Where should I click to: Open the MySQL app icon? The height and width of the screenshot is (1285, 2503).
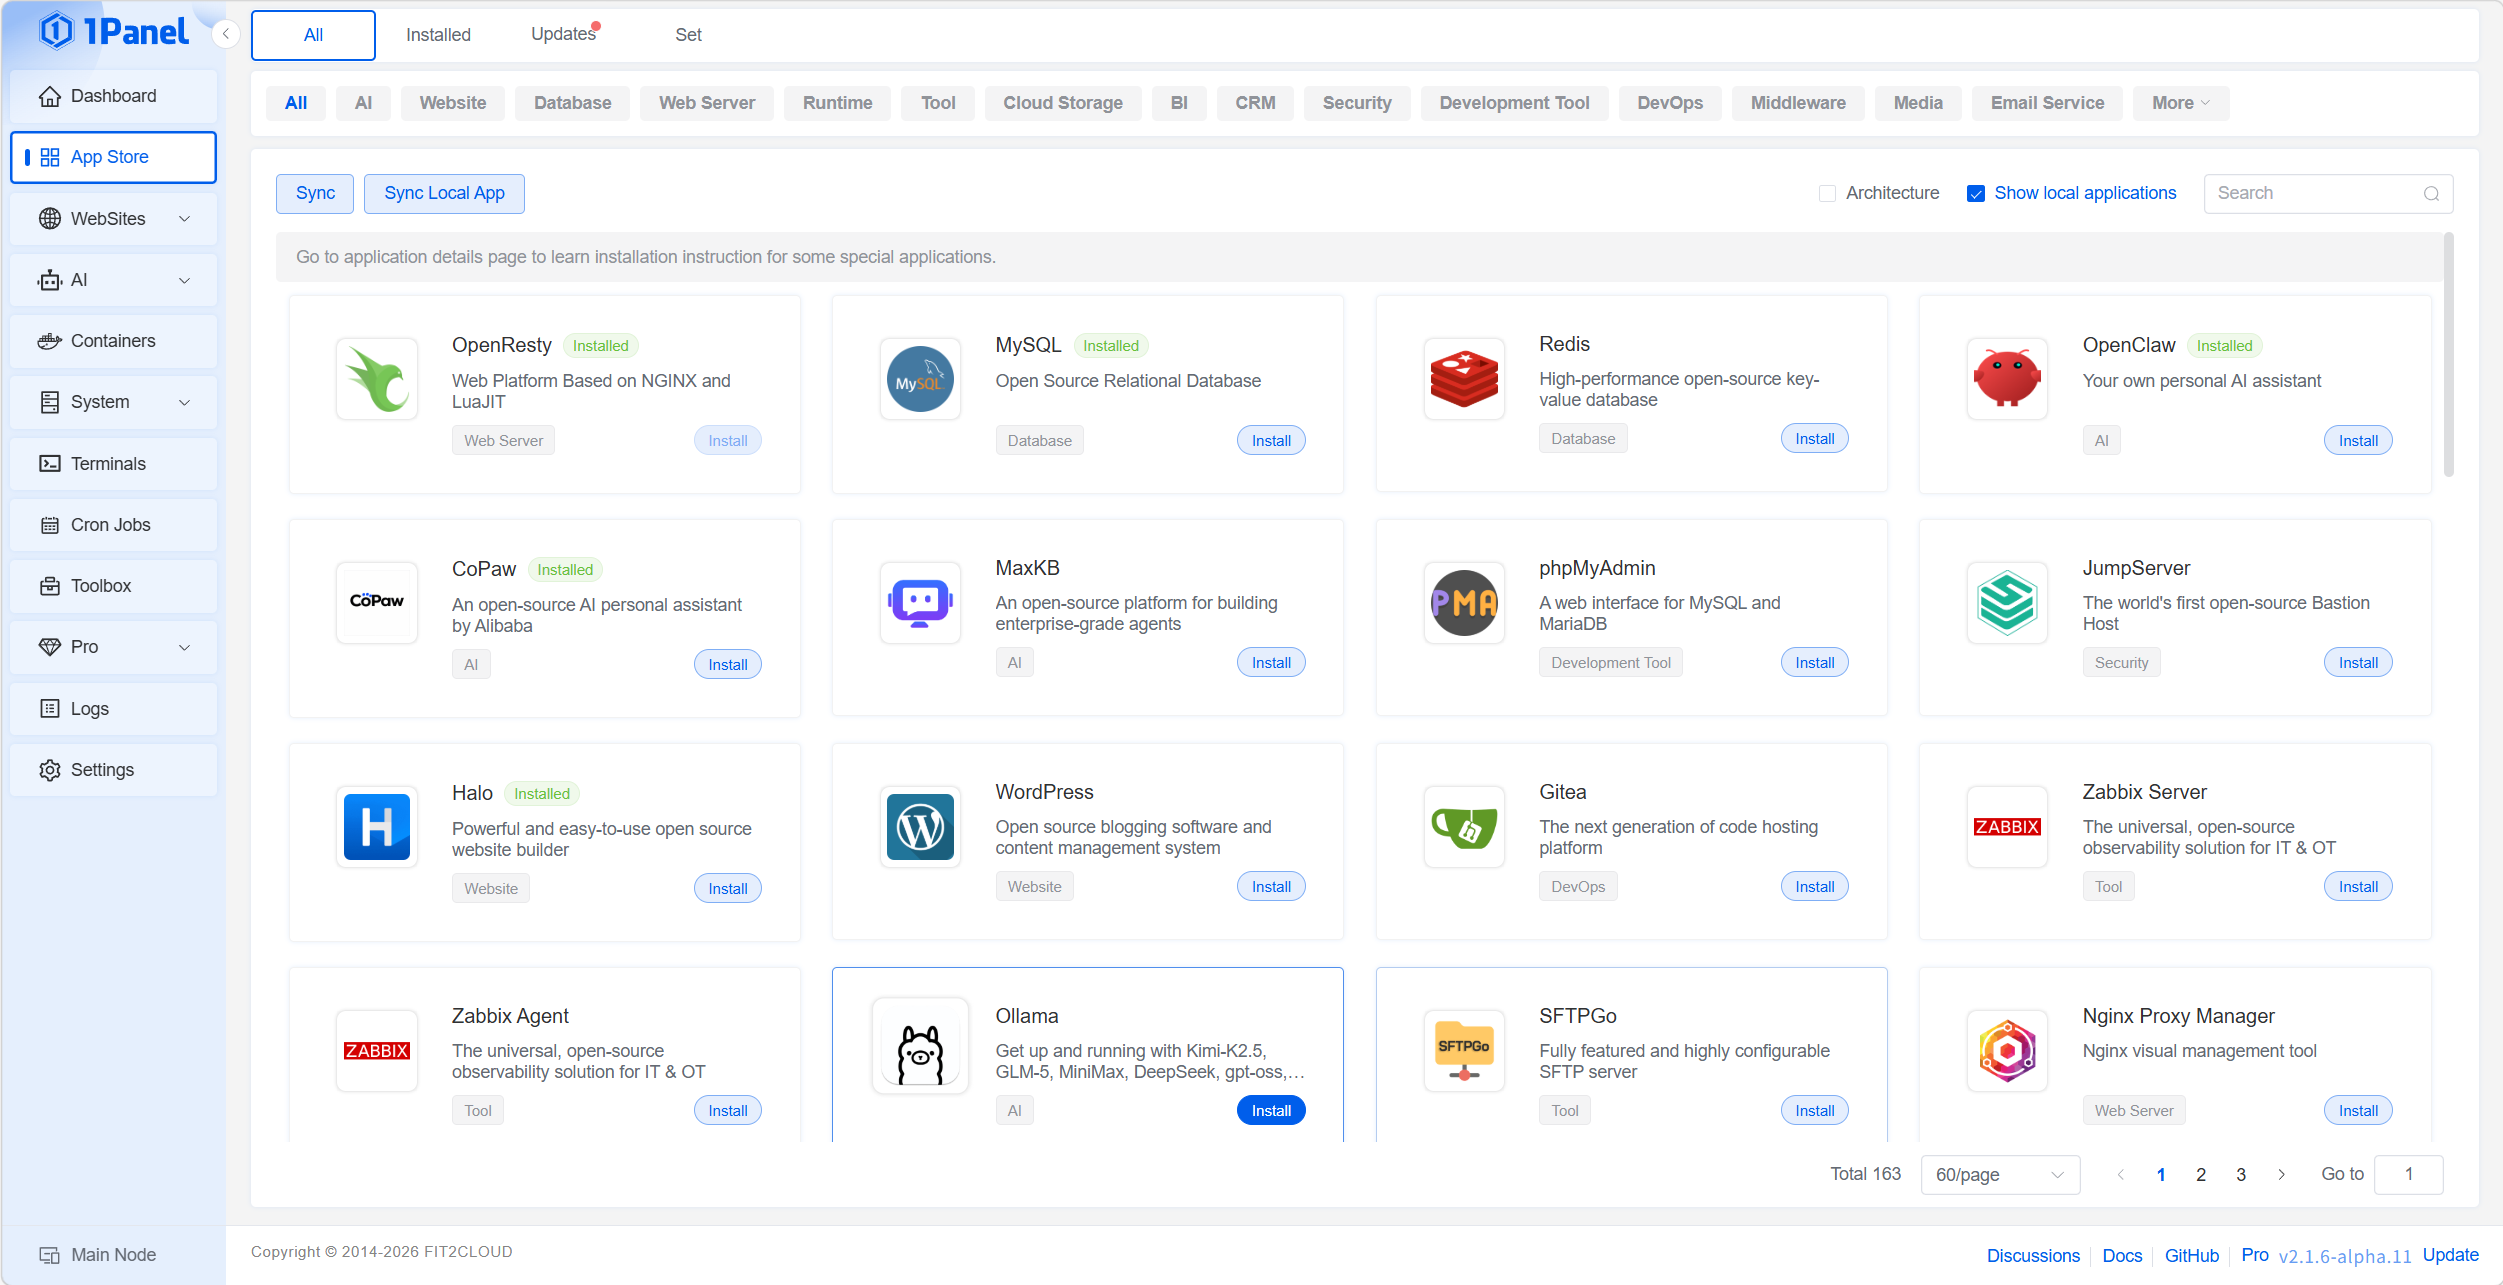coord(920,379)
